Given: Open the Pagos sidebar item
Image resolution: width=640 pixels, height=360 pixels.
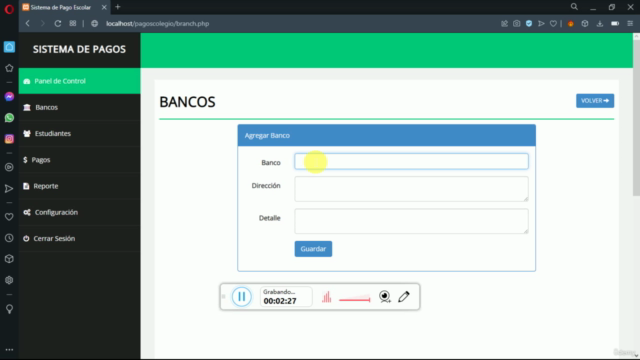Looking at the screenshot, I should pos(80,160).
